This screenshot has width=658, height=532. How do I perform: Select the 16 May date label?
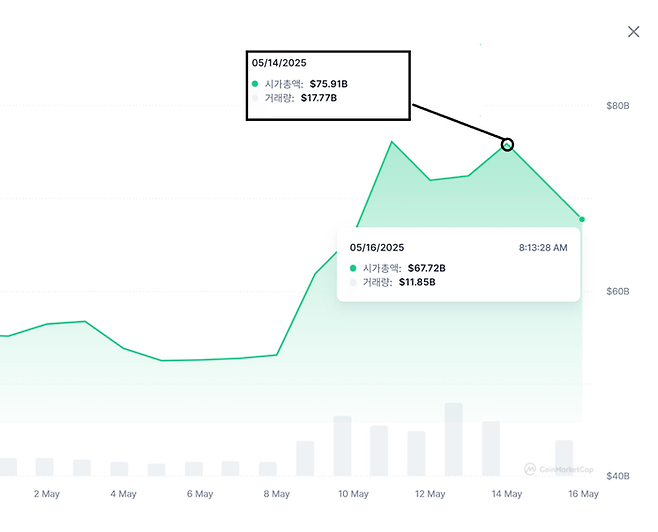tap(583, 494)
